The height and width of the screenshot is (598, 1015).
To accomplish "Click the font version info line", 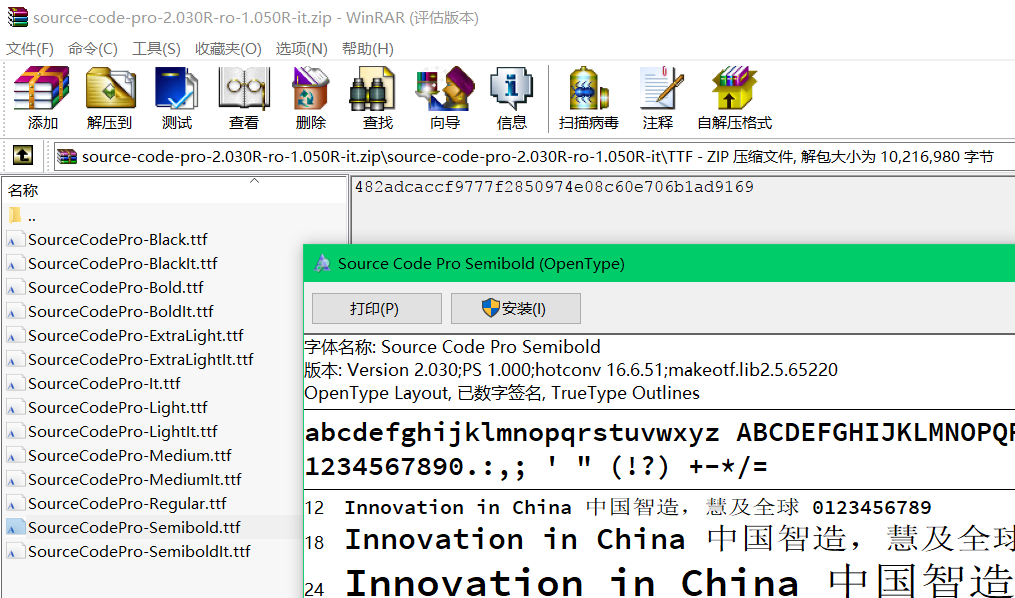I will click(x=571, y=370).
